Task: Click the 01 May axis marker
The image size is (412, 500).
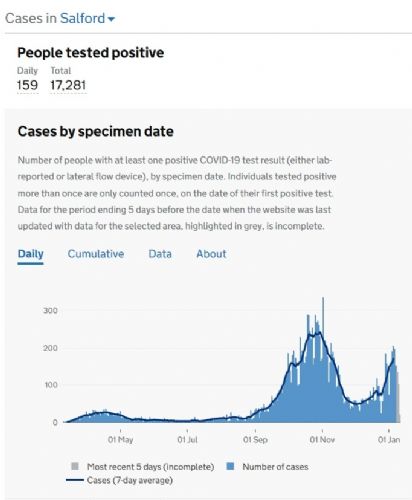Action: click(120, 440)
